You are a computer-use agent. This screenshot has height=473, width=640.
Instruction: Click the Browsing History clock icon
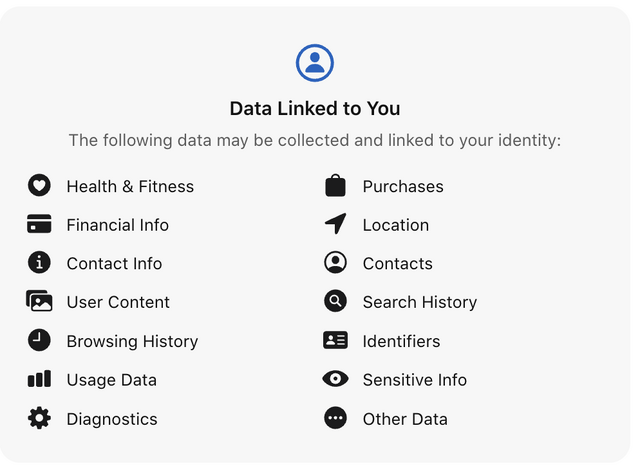pyautogui.click(x=39, y=341)
